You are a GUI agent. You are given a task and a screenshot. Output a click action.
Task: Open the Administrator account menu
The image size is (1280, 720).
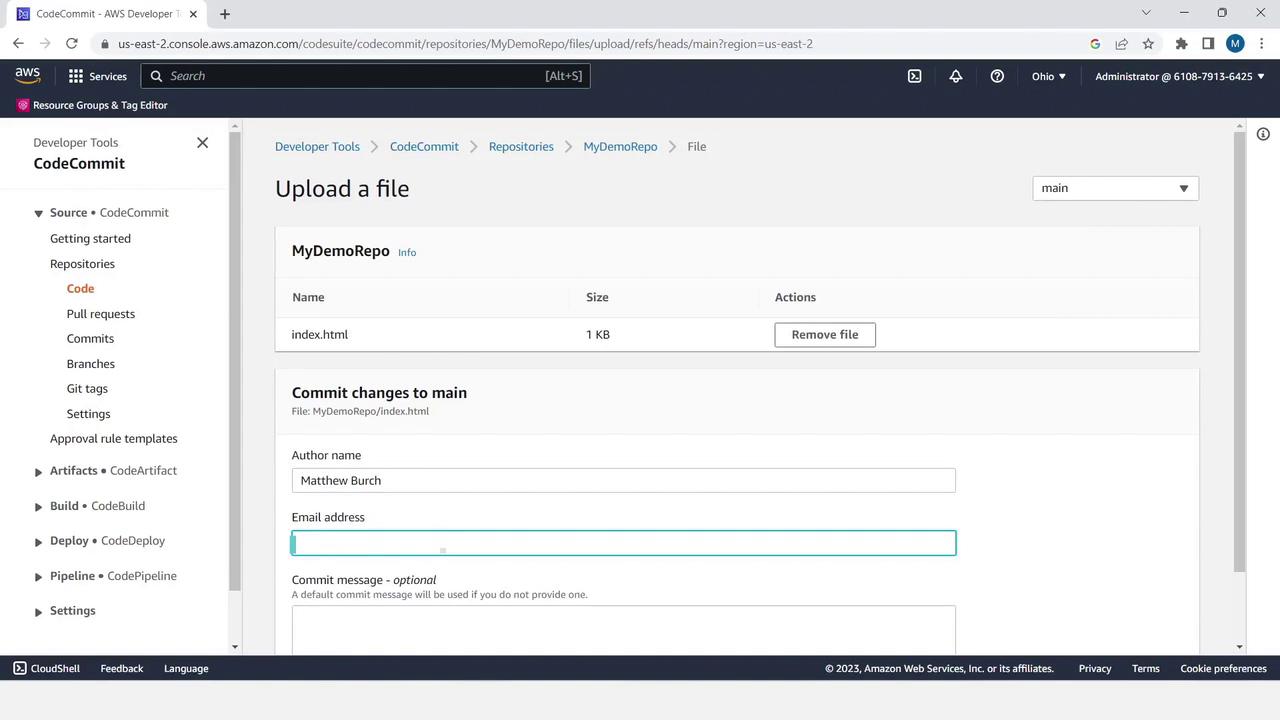pos(1179,76)
